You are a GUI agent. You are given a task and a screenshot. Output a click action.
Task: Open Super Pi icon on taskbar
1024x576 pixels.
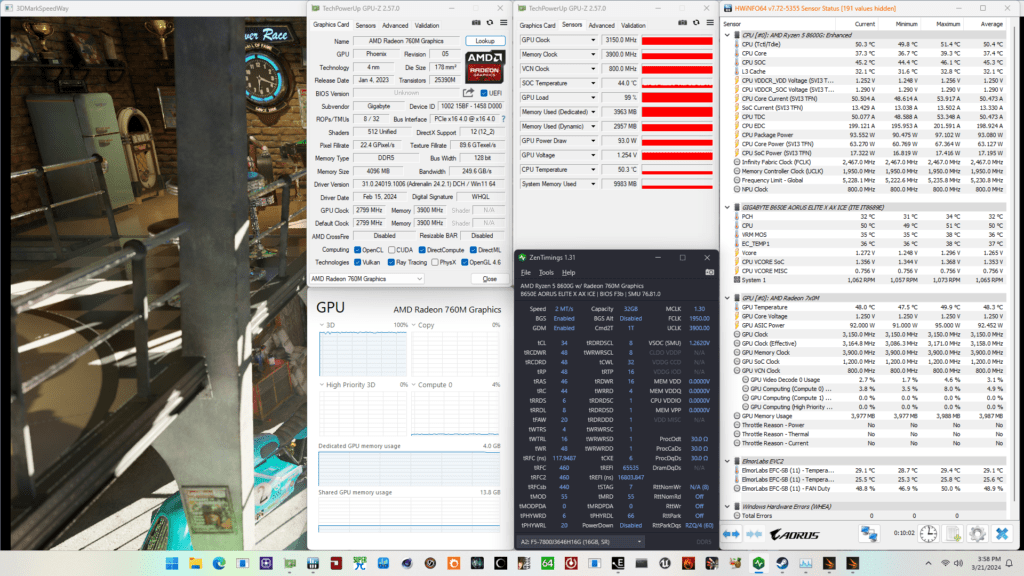360,563
